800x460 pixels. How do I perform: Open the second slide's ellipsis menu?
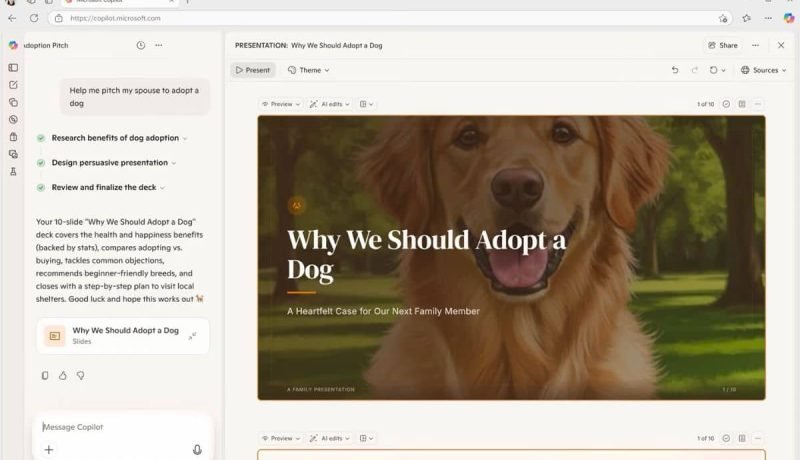[x=758, y=438]
